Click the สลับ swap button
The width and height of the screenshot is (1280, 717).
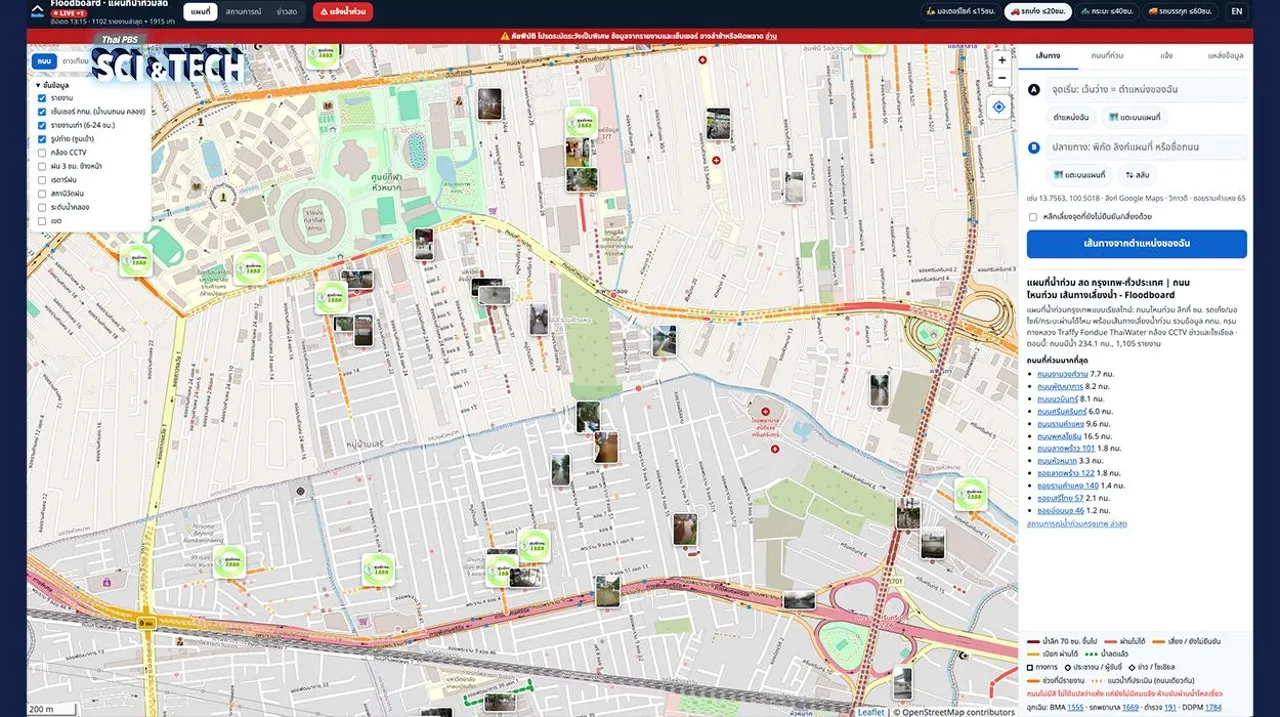[x=1137, y=175]
